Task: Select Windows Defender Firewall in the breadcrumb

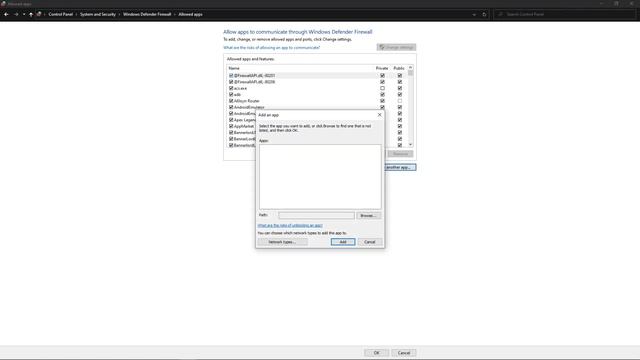Action: coord(147,14)
